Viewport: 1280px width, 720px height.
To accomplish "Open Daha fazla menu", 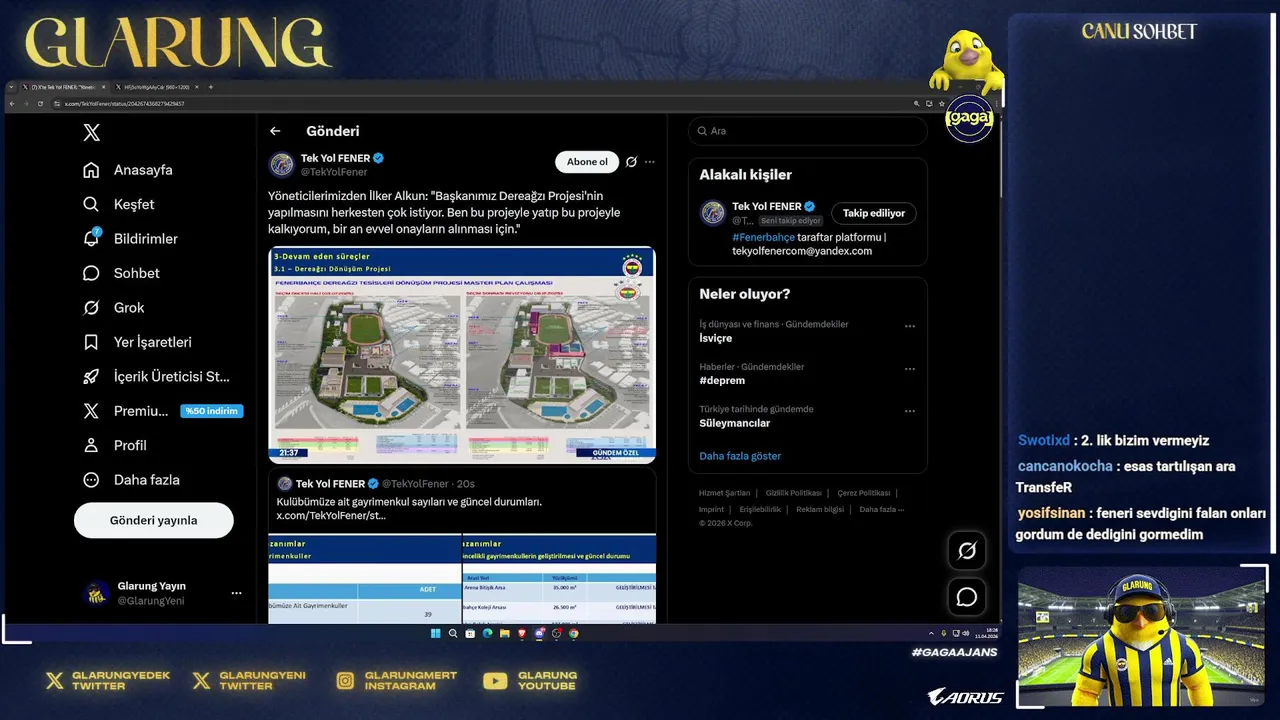I will [131, 480].
